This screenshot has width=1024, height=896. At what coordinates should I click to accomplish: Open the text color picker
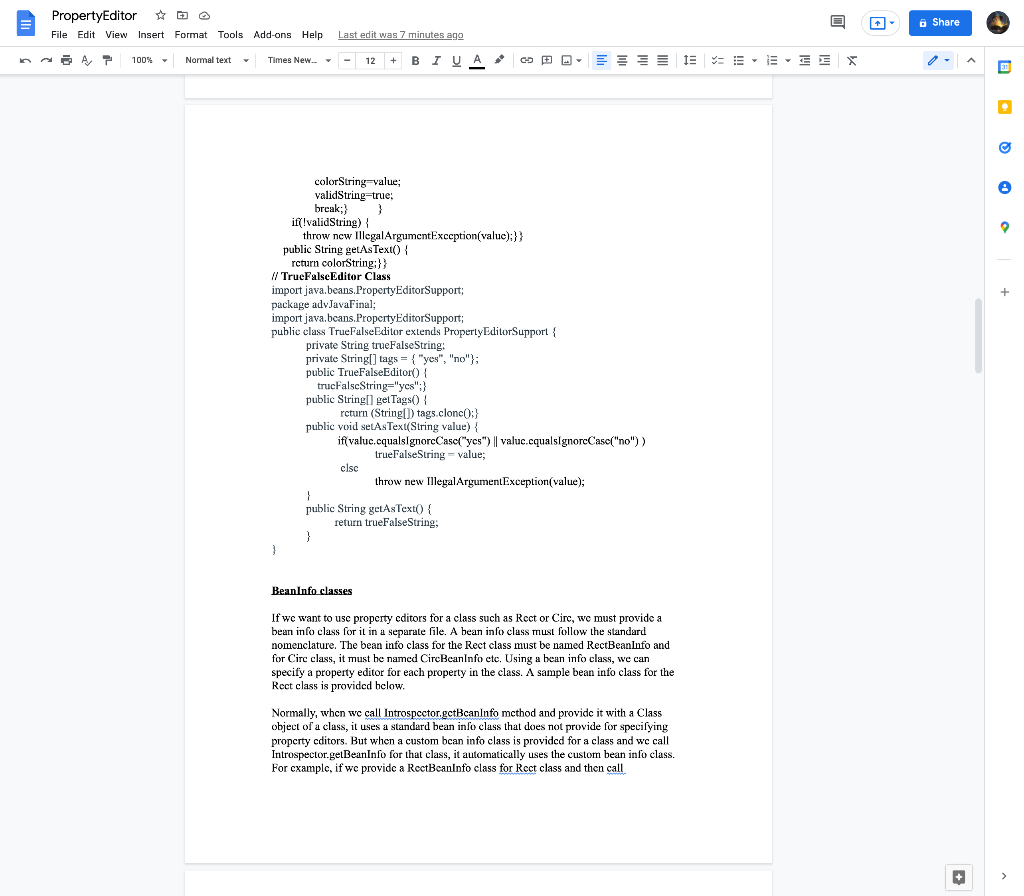(x=477, y=60)
